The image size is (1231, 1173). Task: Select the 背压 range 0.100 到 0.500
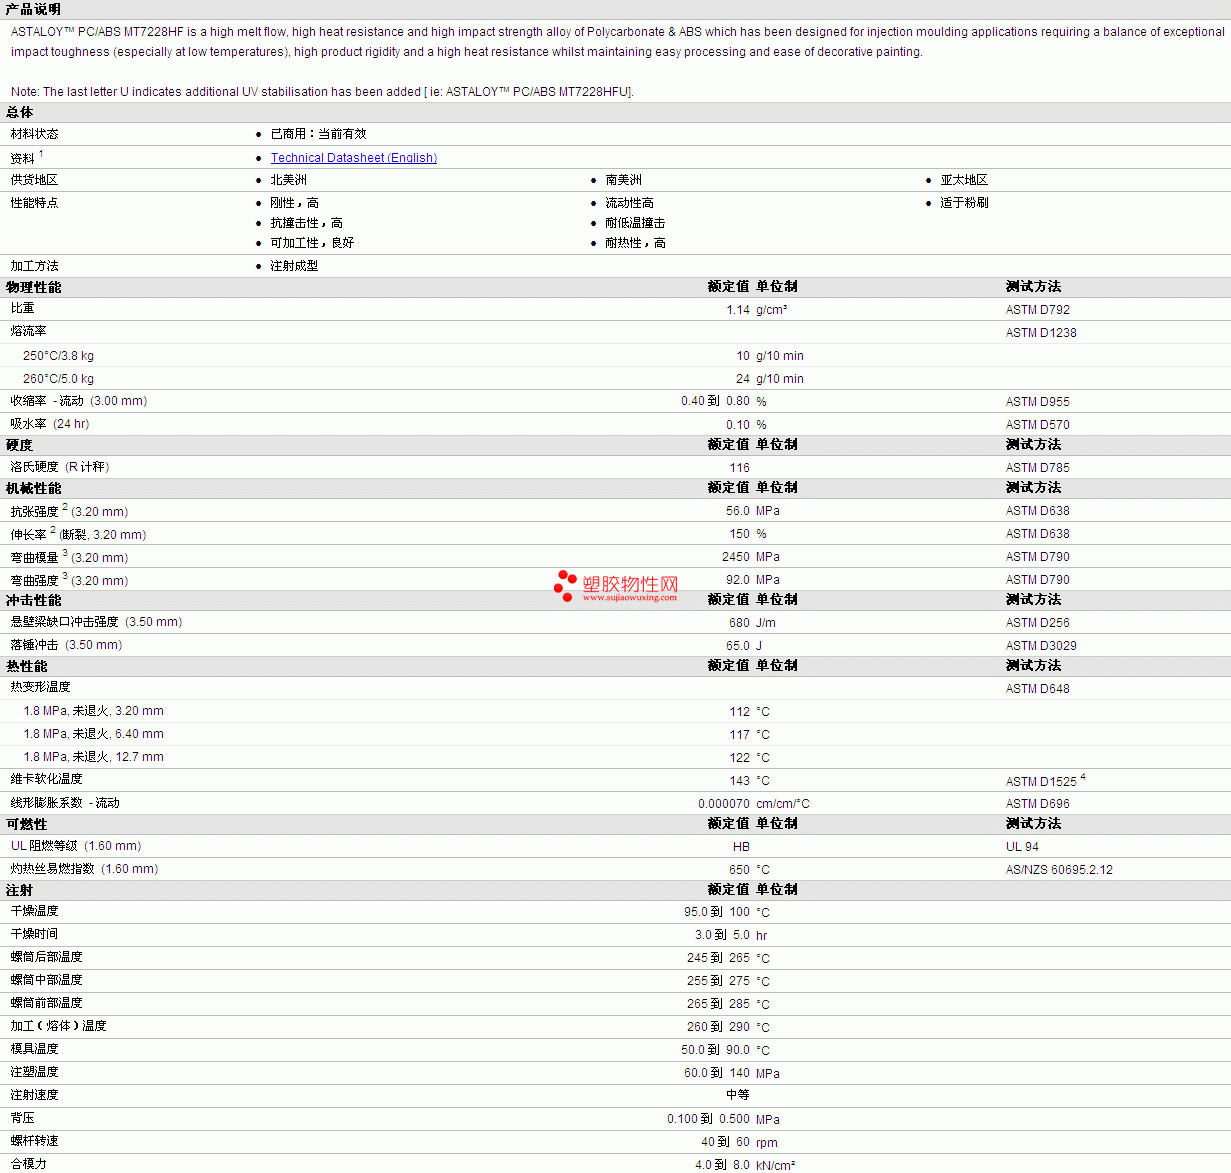pyautogui.click(x=708, y=1119)
